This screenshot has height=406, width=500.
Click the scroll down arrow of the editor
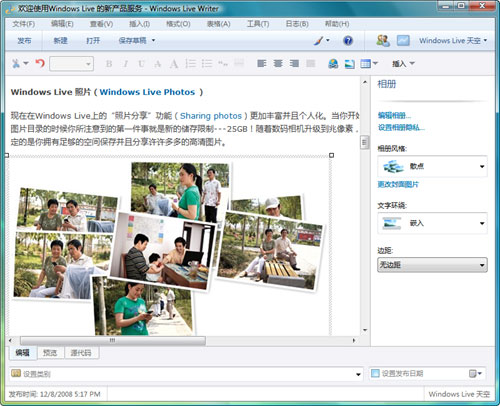coord(365,330)
